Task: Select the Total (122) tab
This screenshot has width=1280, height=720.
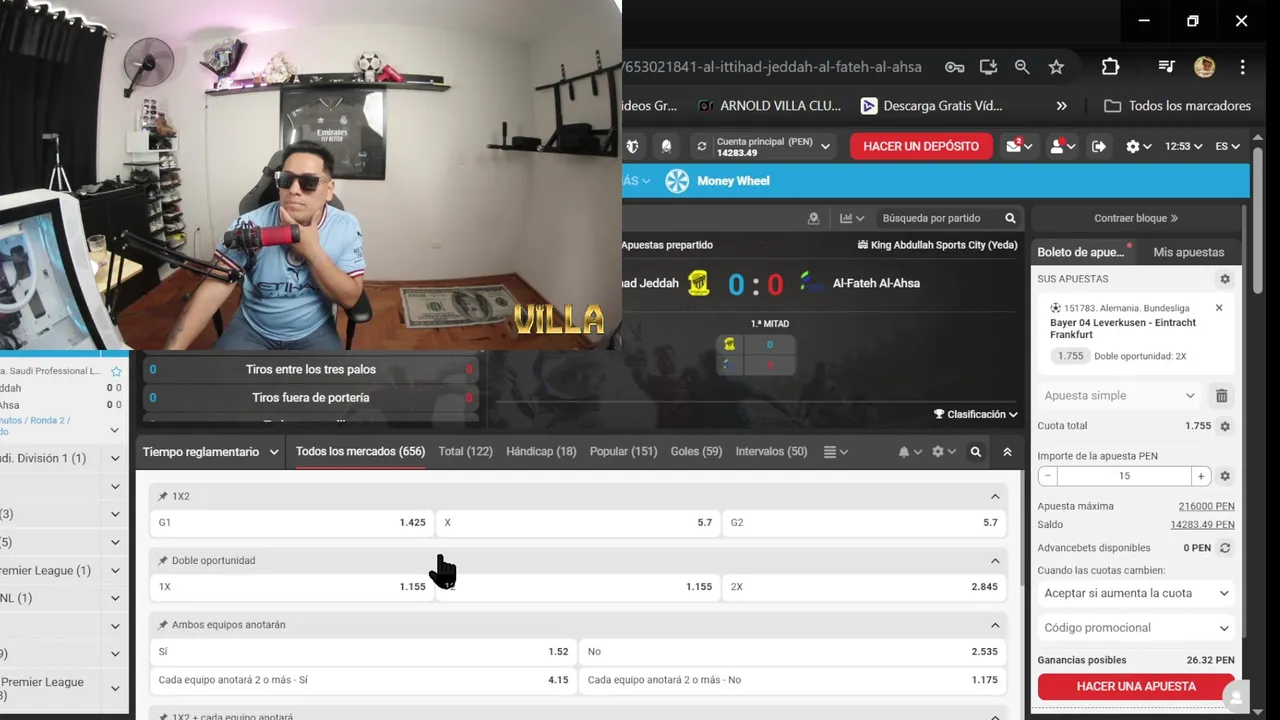Action: click(465, 452)
